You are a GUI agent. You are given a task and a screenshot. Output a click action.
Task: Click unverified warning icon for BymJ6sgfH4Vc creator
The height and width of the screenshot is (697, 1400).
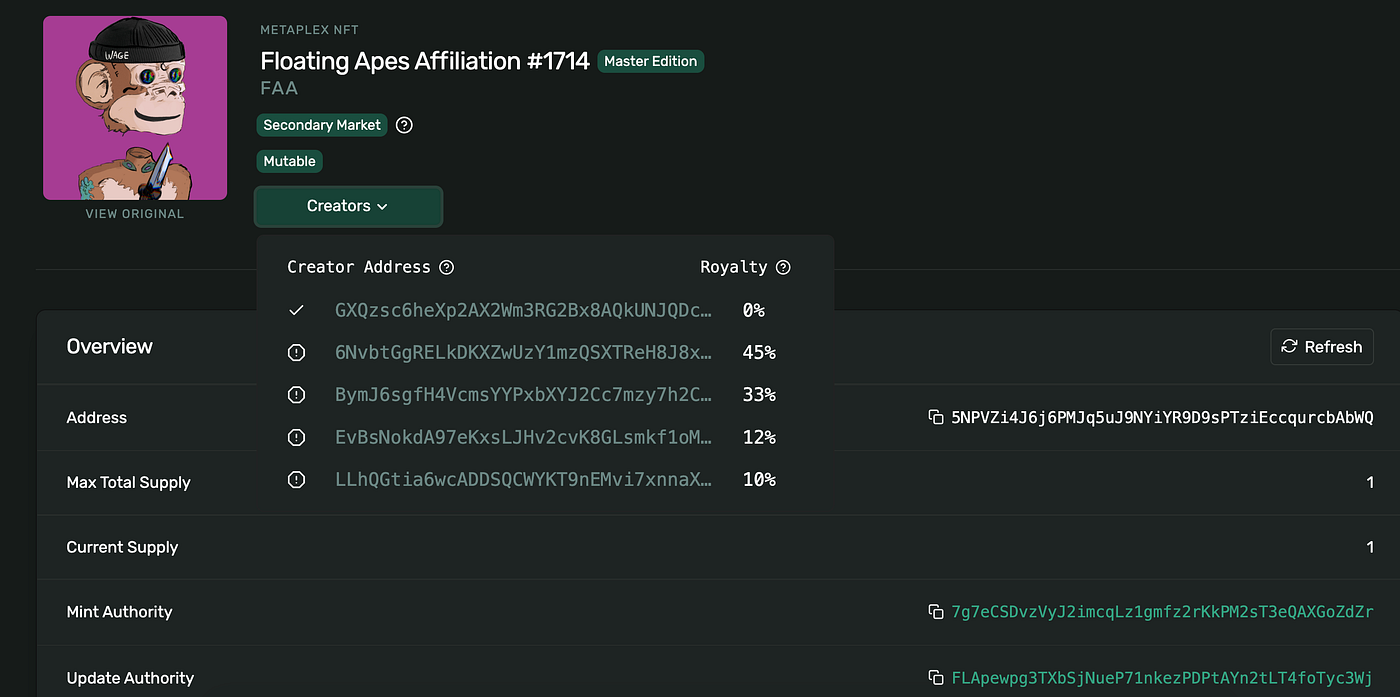pos(296,395)
